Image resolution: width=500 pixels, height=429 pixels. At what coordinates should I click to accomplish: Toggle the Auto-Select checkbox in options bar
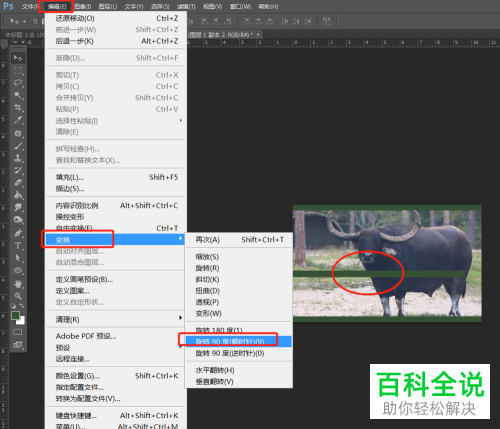click(35, 22)
